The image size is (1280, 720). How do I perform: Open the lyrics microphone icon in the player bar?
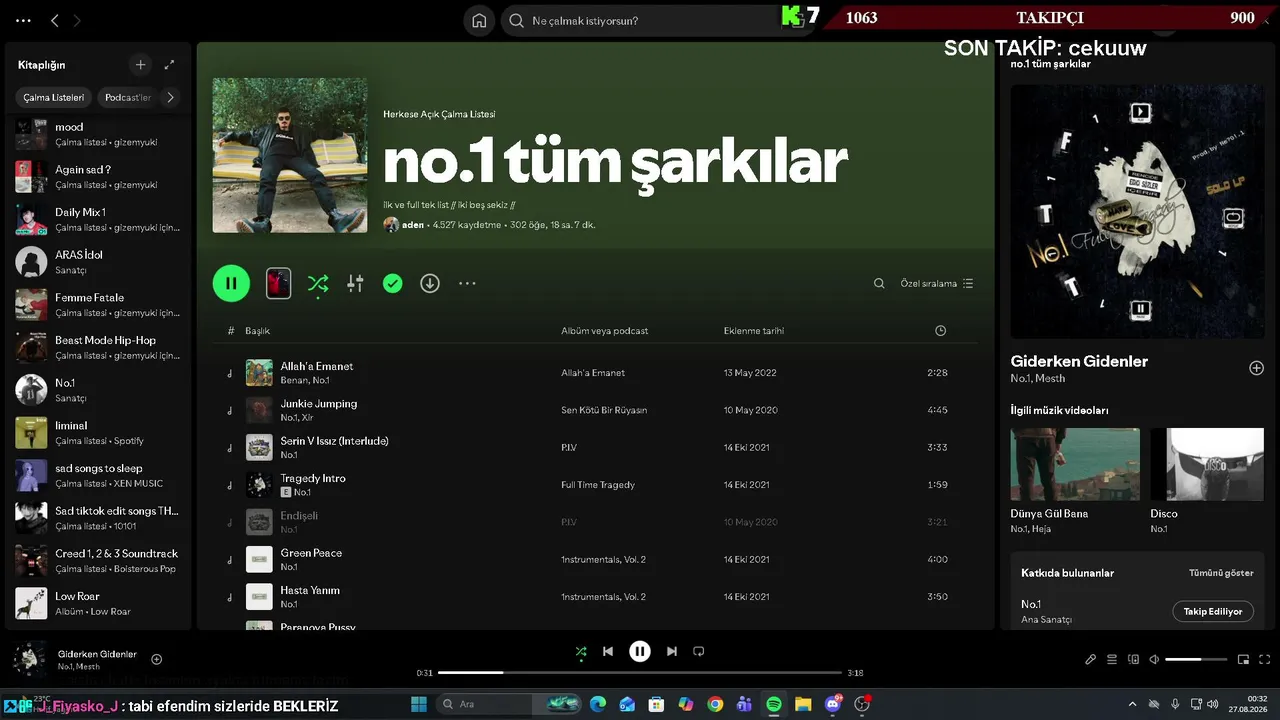tap(1091, 659)
